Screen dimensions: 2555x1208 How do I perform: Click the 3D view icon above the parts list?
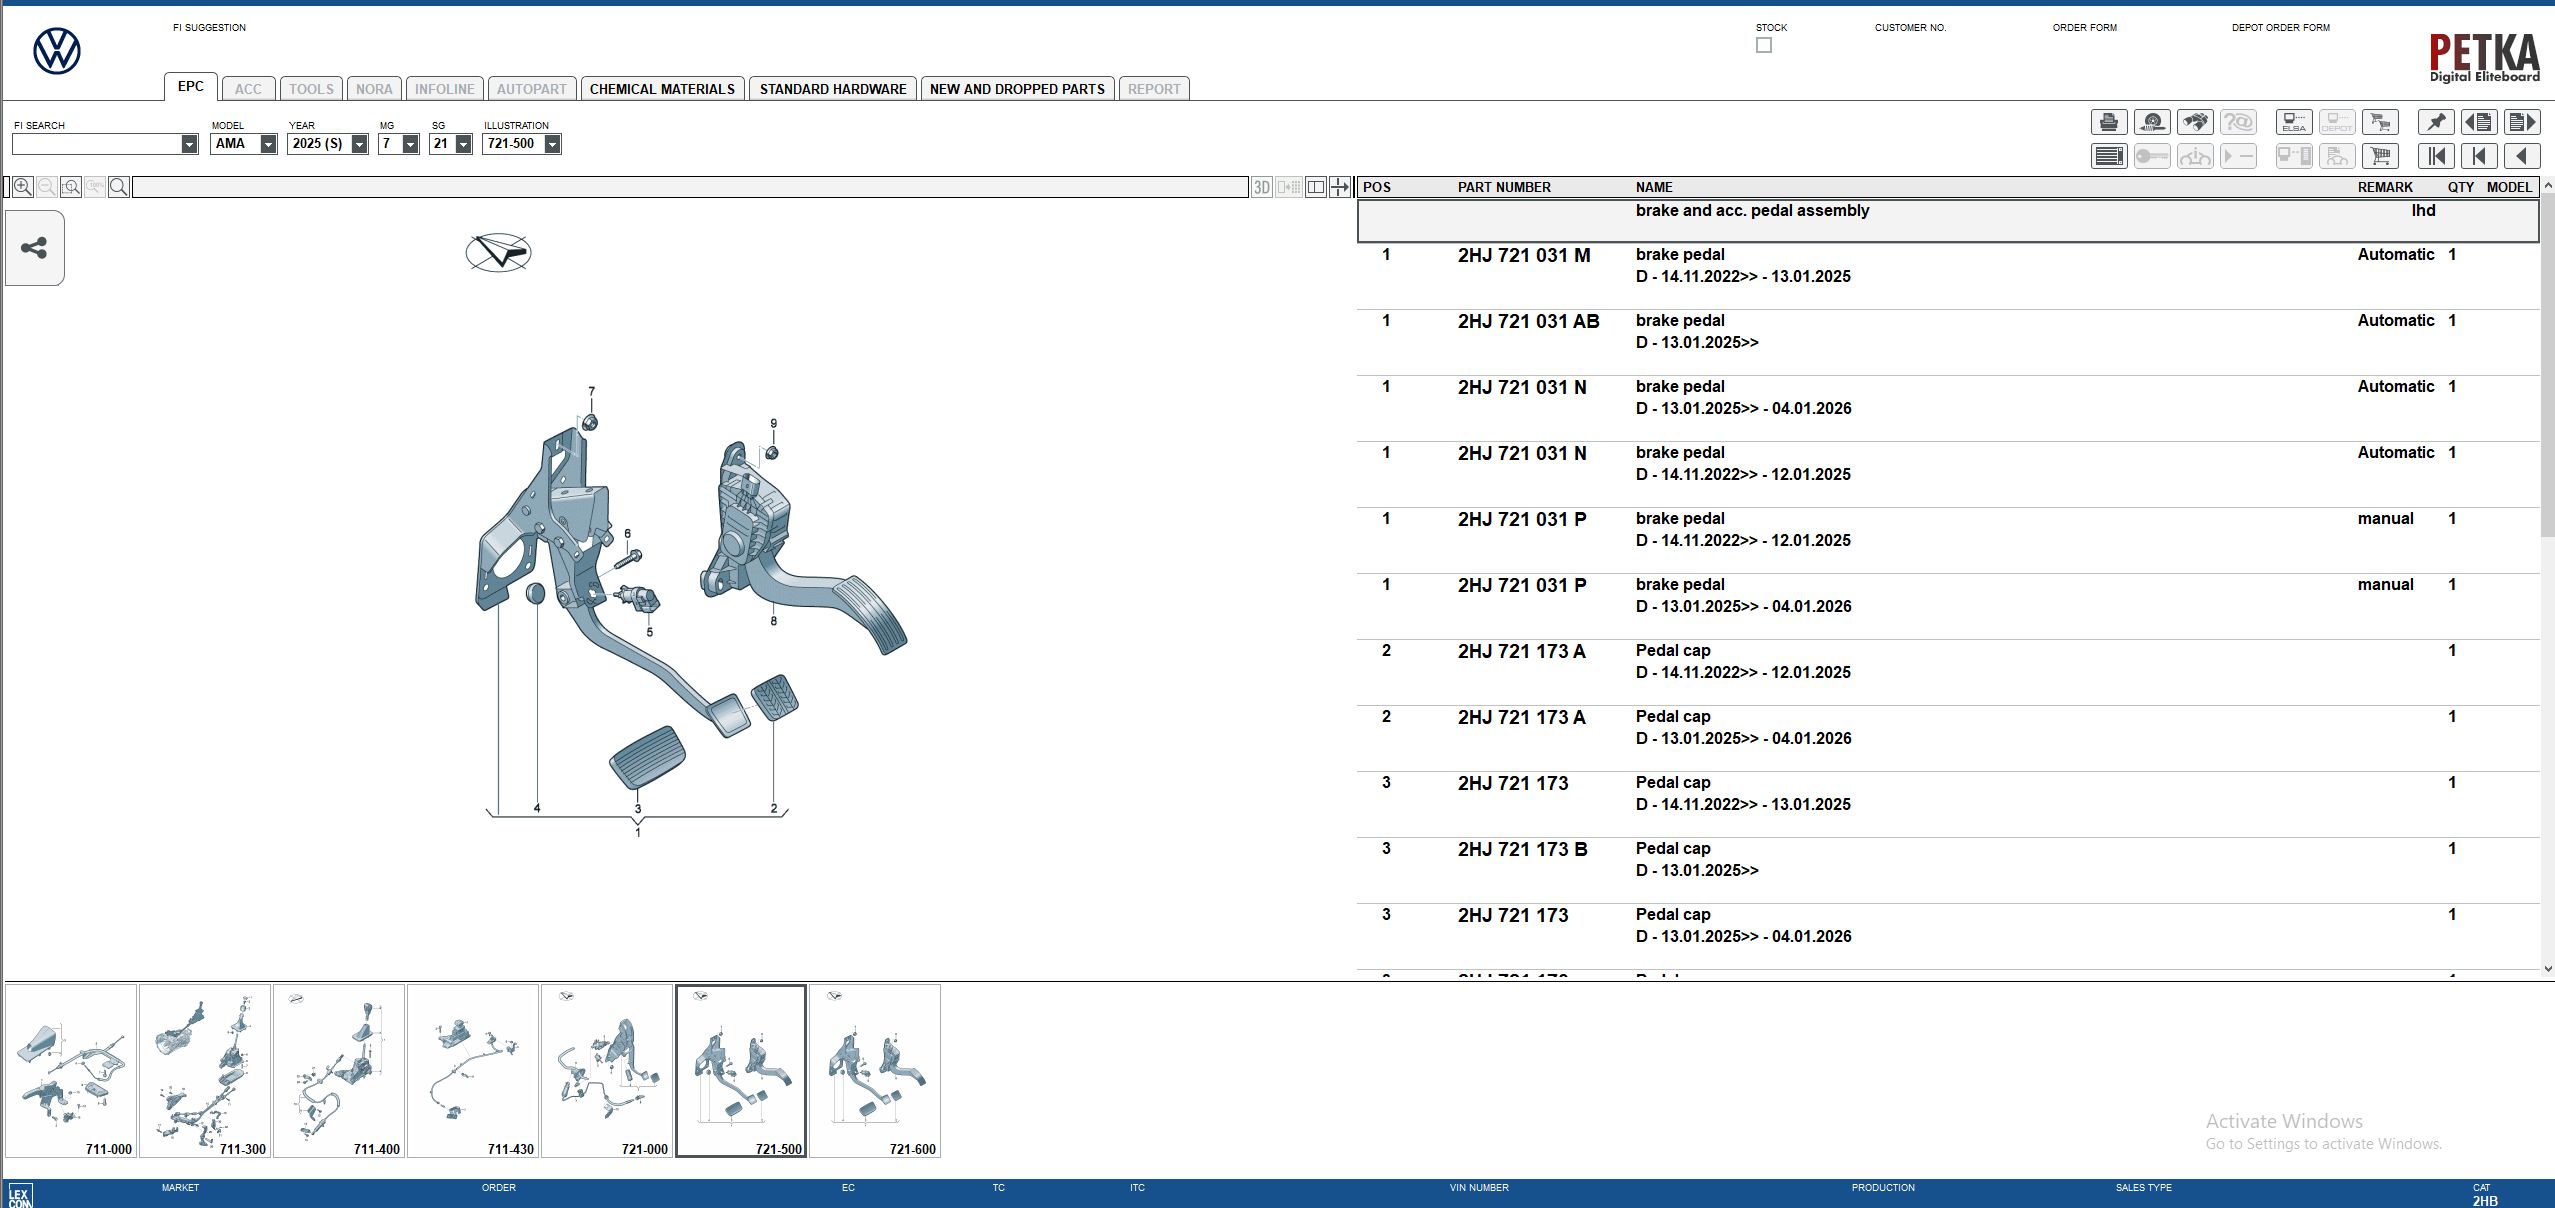[1259, 187]
